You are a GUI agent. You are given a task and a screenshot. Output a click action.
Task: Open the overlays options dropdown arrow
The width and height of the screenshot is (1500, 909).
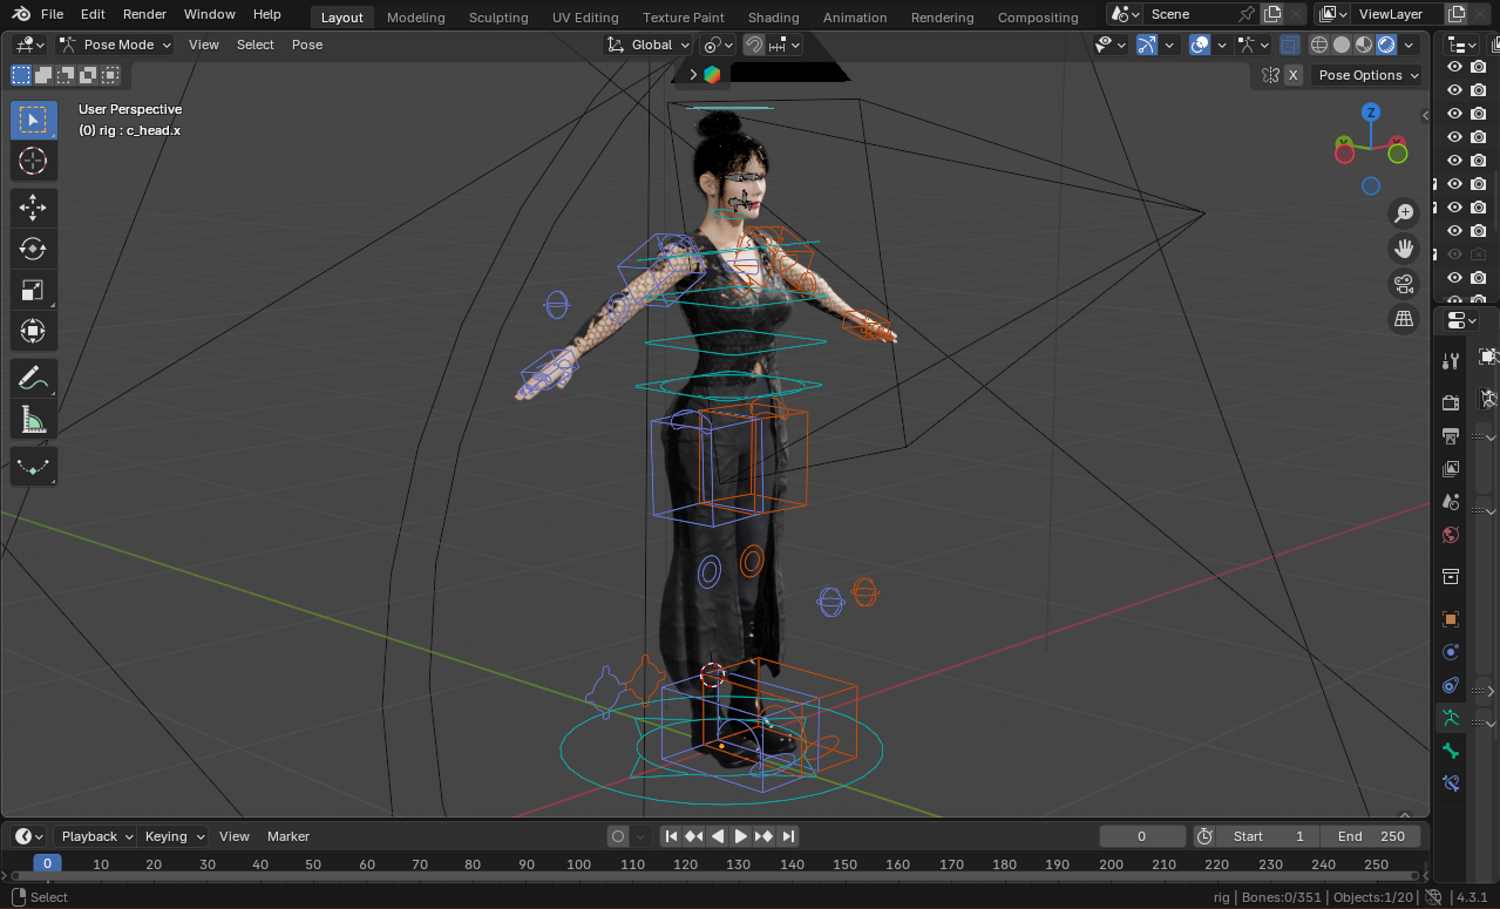(x=1221, y=45)
